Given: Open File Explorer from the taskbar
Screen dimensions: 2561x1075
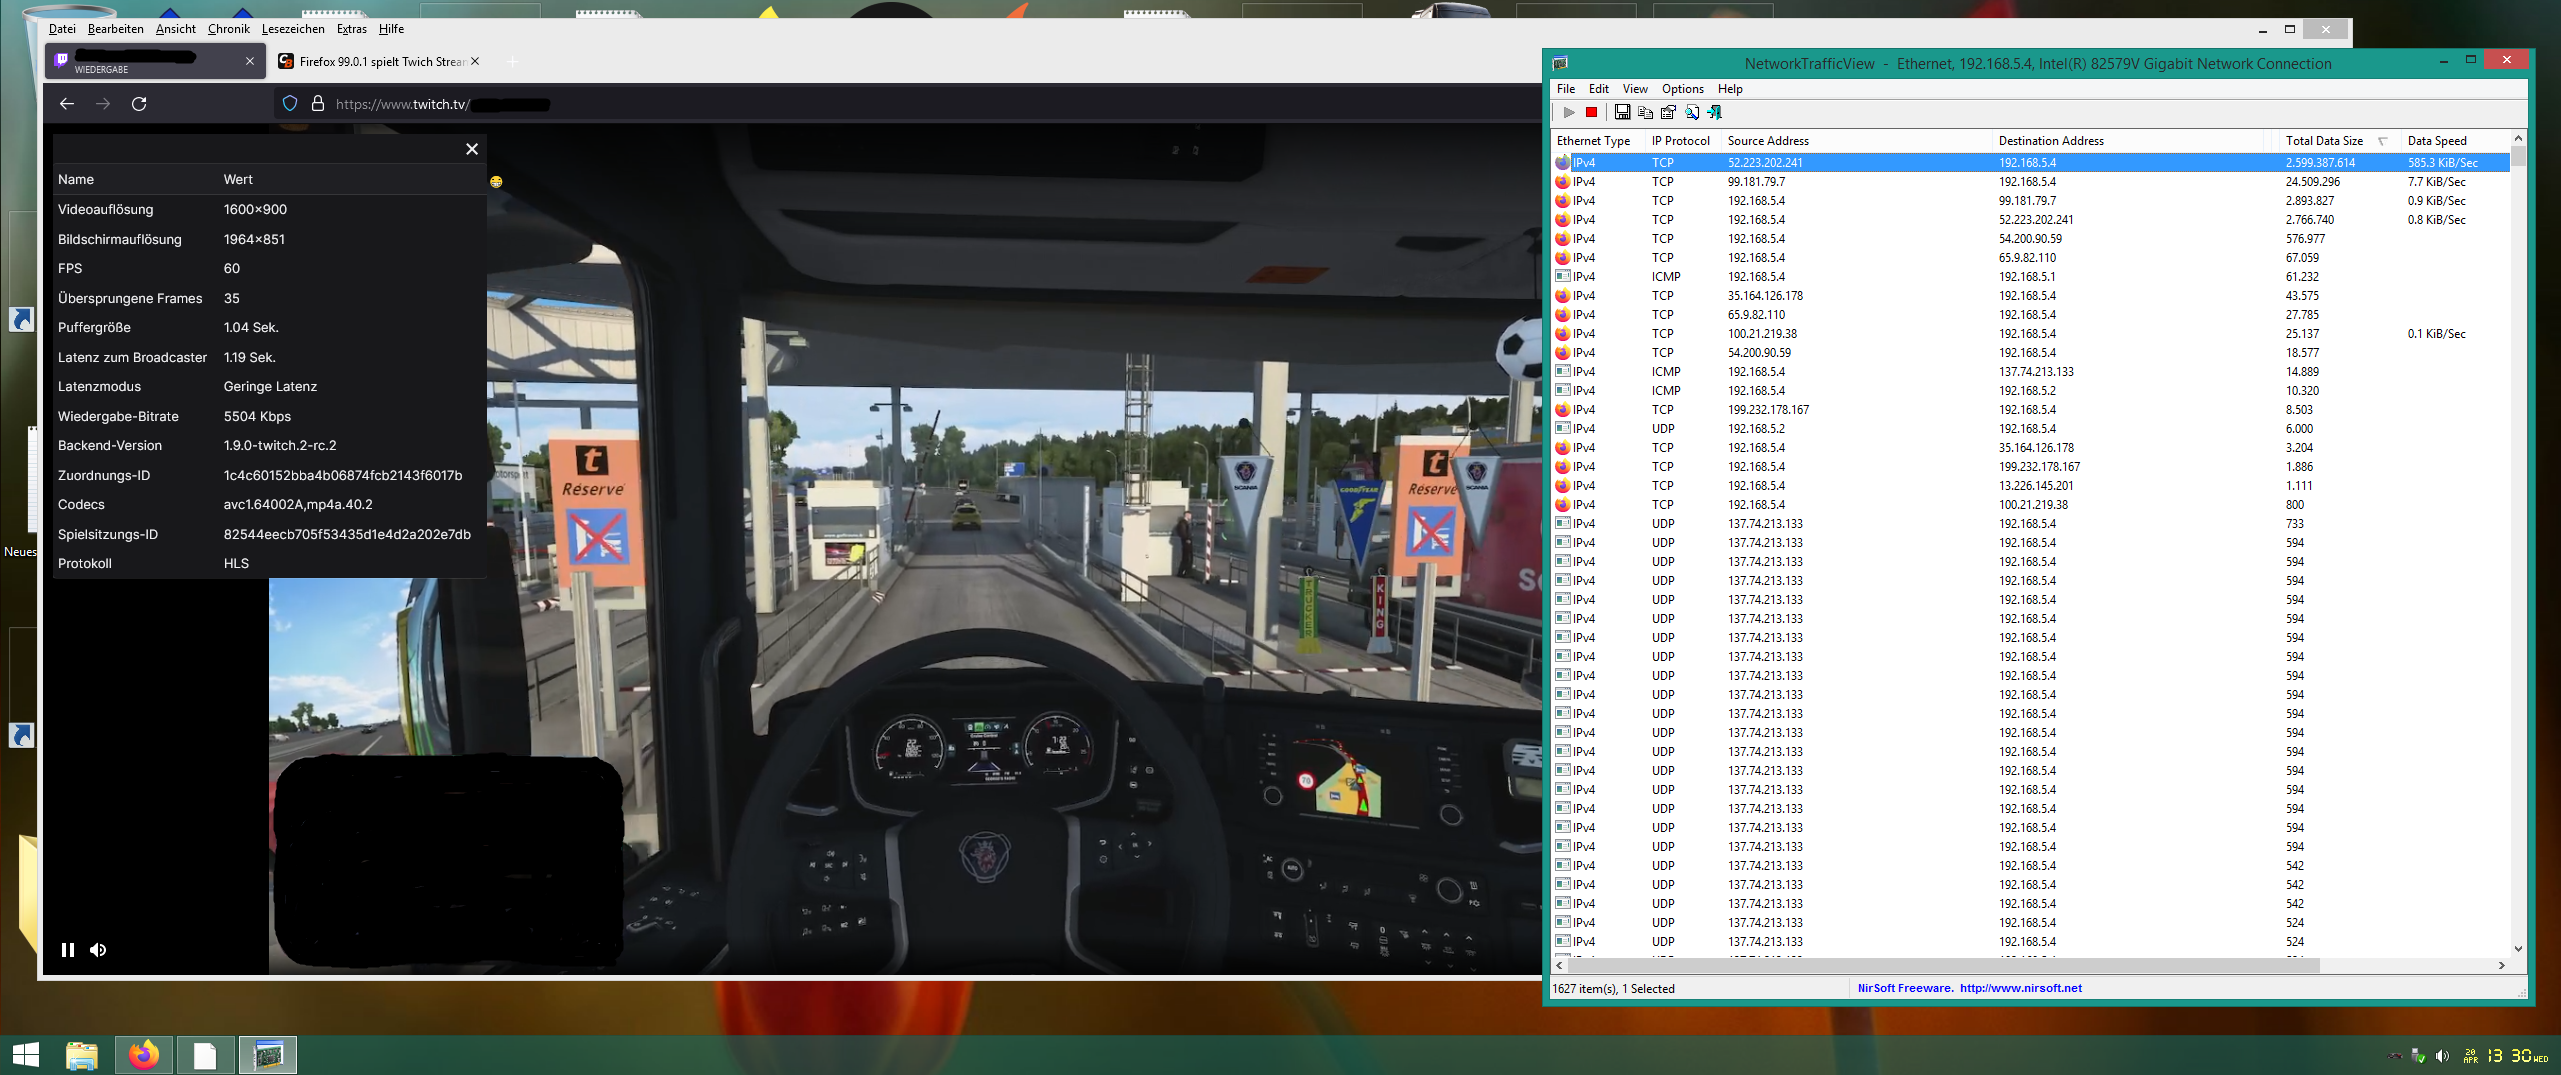Looking at the screenshot, I should coord(82,1055).
